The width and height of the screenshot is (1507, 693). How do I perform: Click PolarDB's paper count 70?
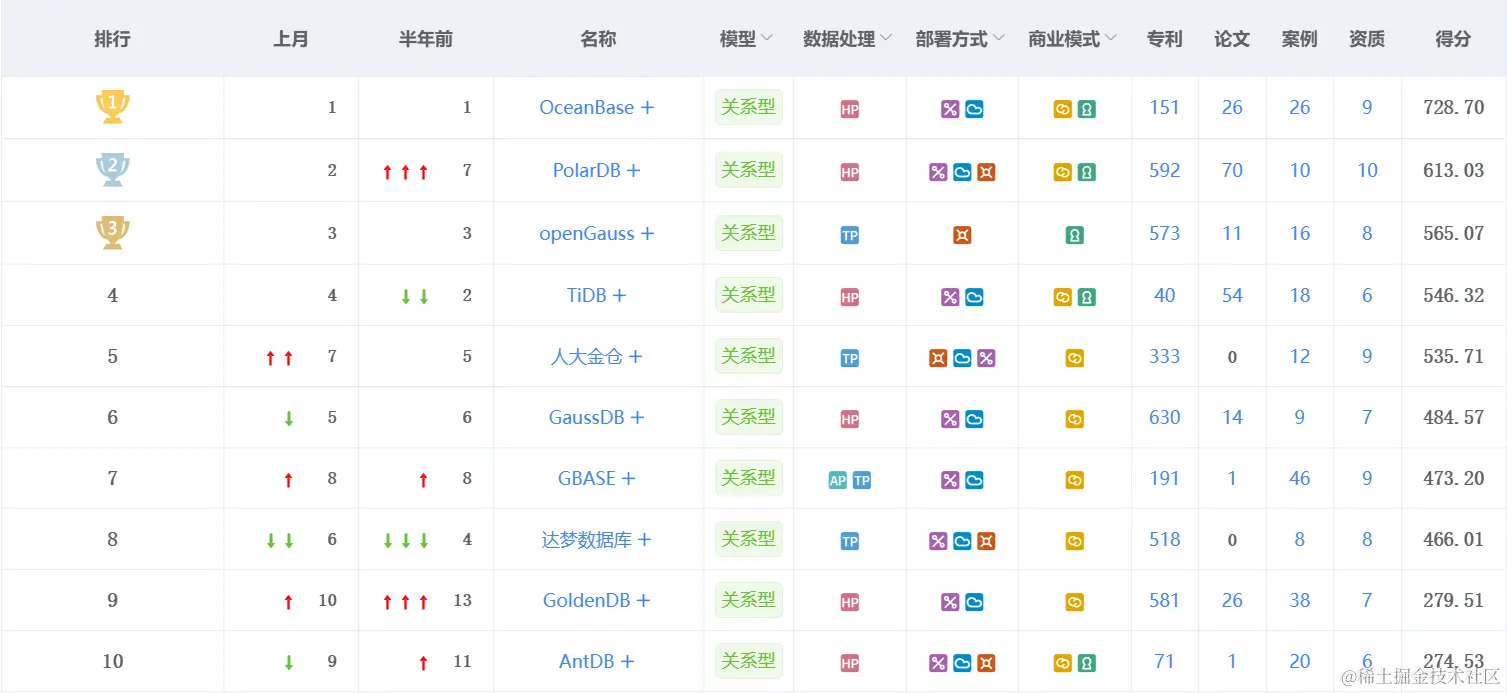tap(1232, 171)
